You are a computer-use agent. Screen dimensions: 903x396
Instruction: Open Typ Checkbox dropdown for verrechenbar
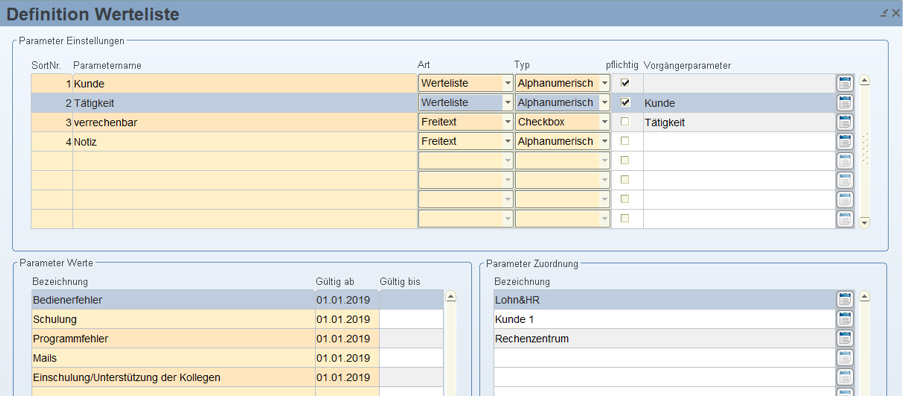[604, 122]
